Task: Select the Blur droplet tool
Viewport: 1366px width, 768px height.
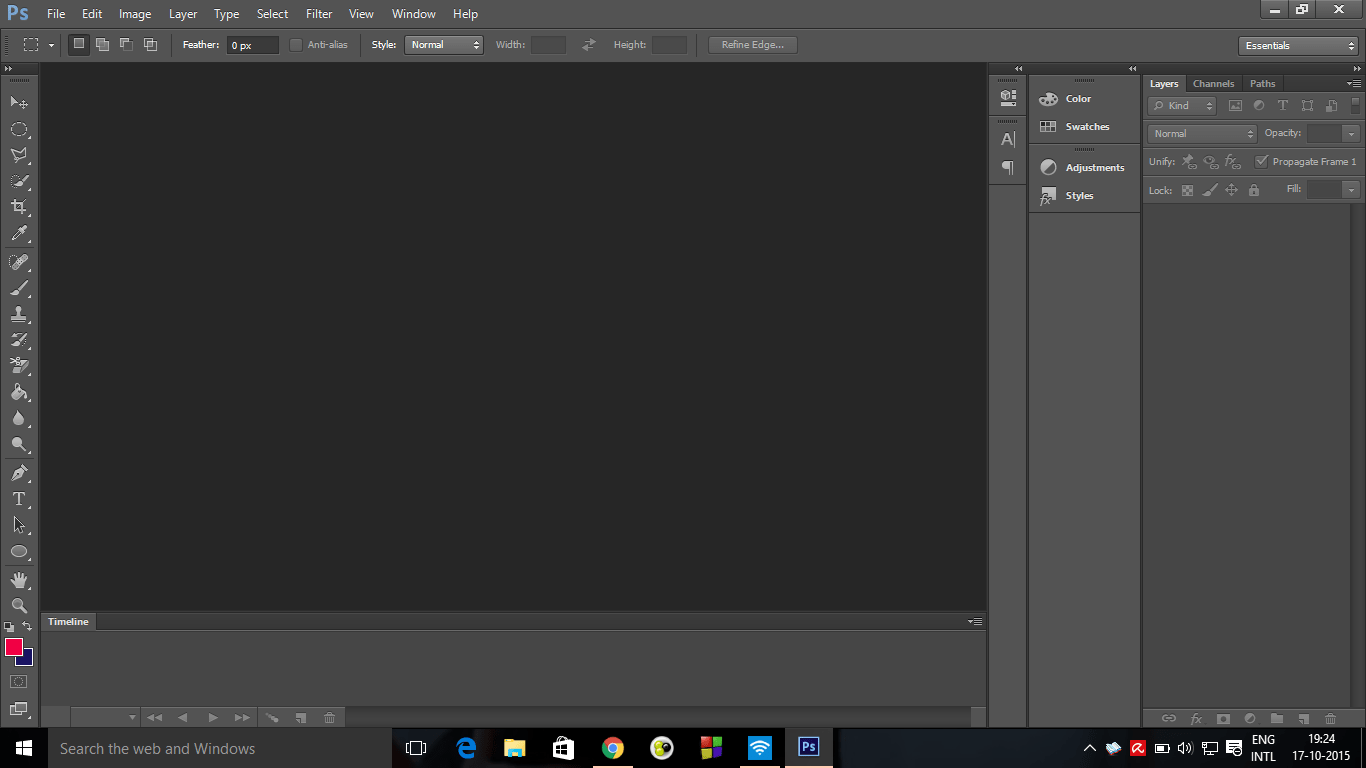Action: (x=19, y=418)
